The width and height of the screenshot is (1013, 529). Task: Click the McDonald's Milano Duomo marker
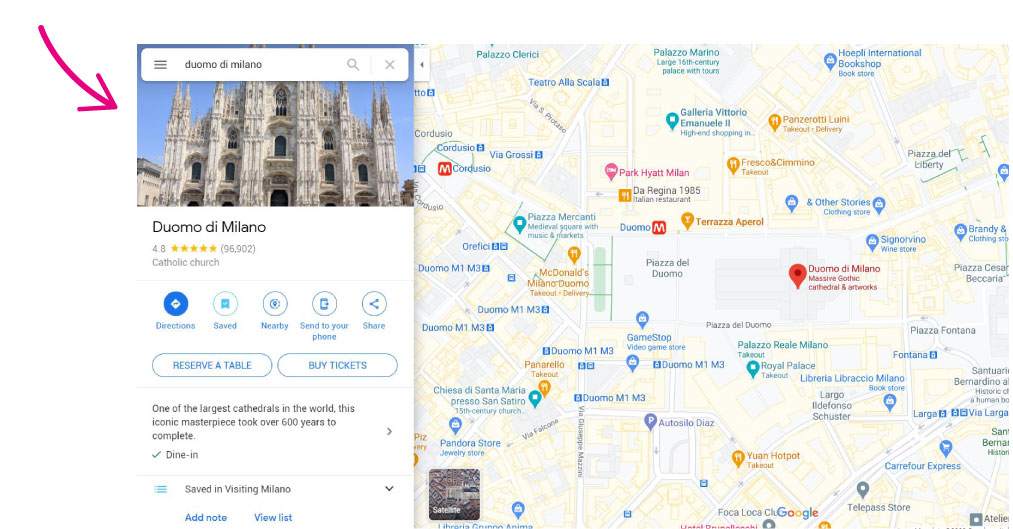click(574, 254)
